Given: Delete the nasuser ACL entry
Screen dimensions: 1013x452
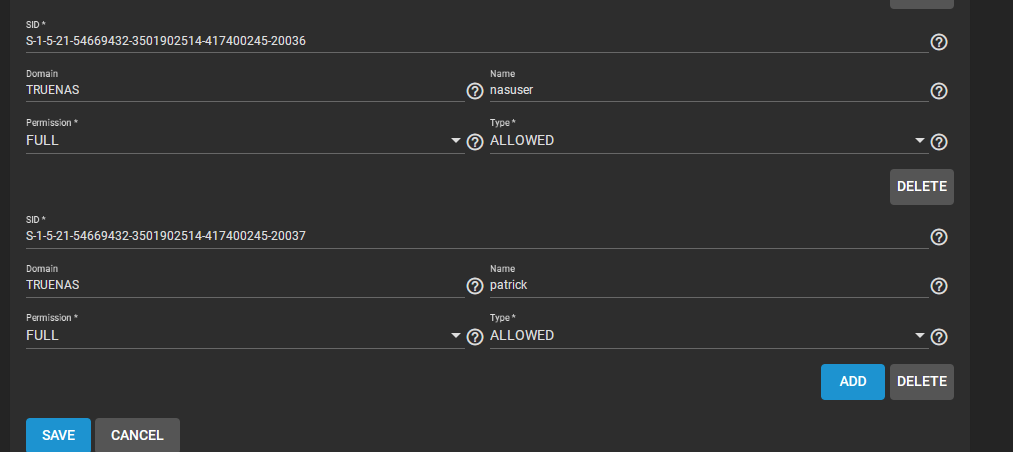Looking at the screenshot, I should coord(921,187).
